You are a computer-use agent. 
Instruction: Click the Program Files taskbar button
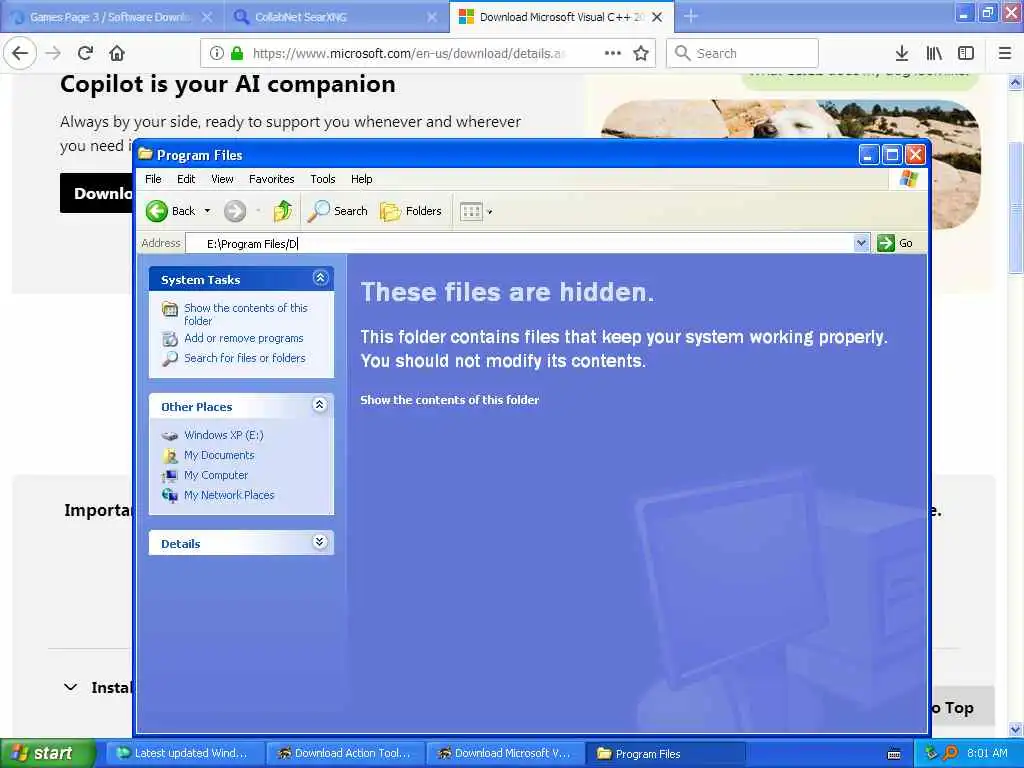point(665,754)
